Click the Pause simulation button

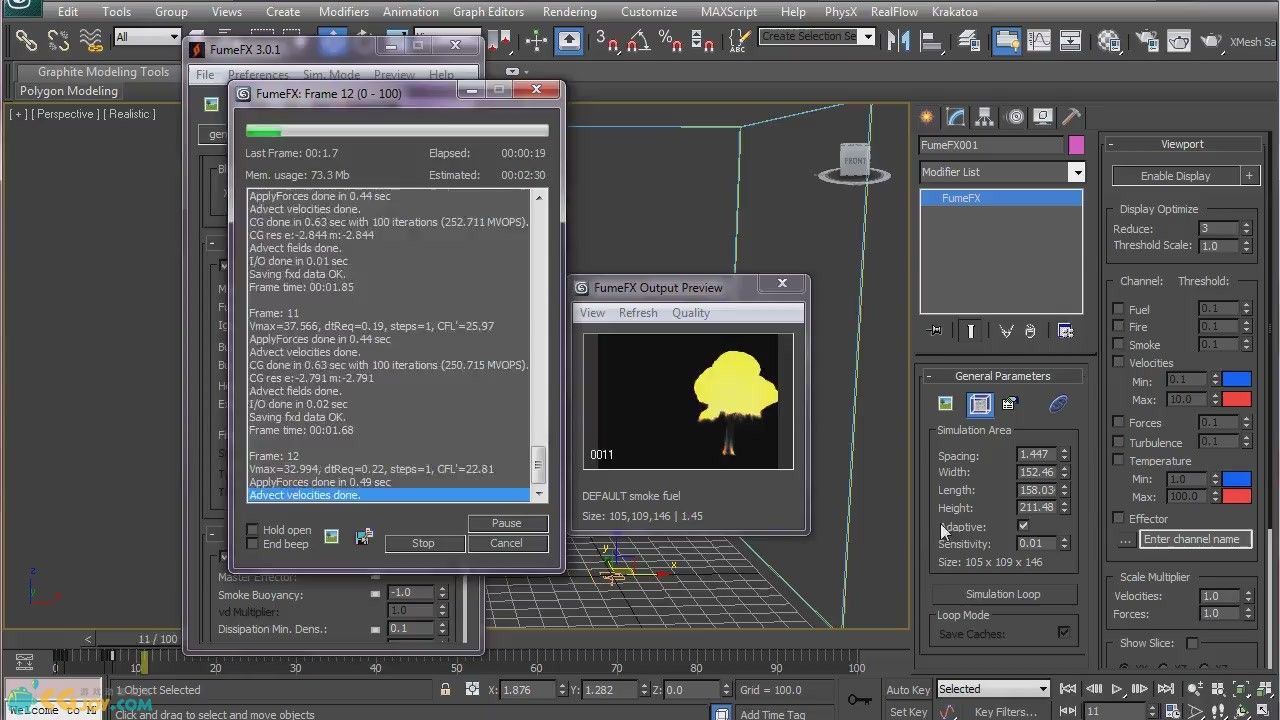pos(506,523)
